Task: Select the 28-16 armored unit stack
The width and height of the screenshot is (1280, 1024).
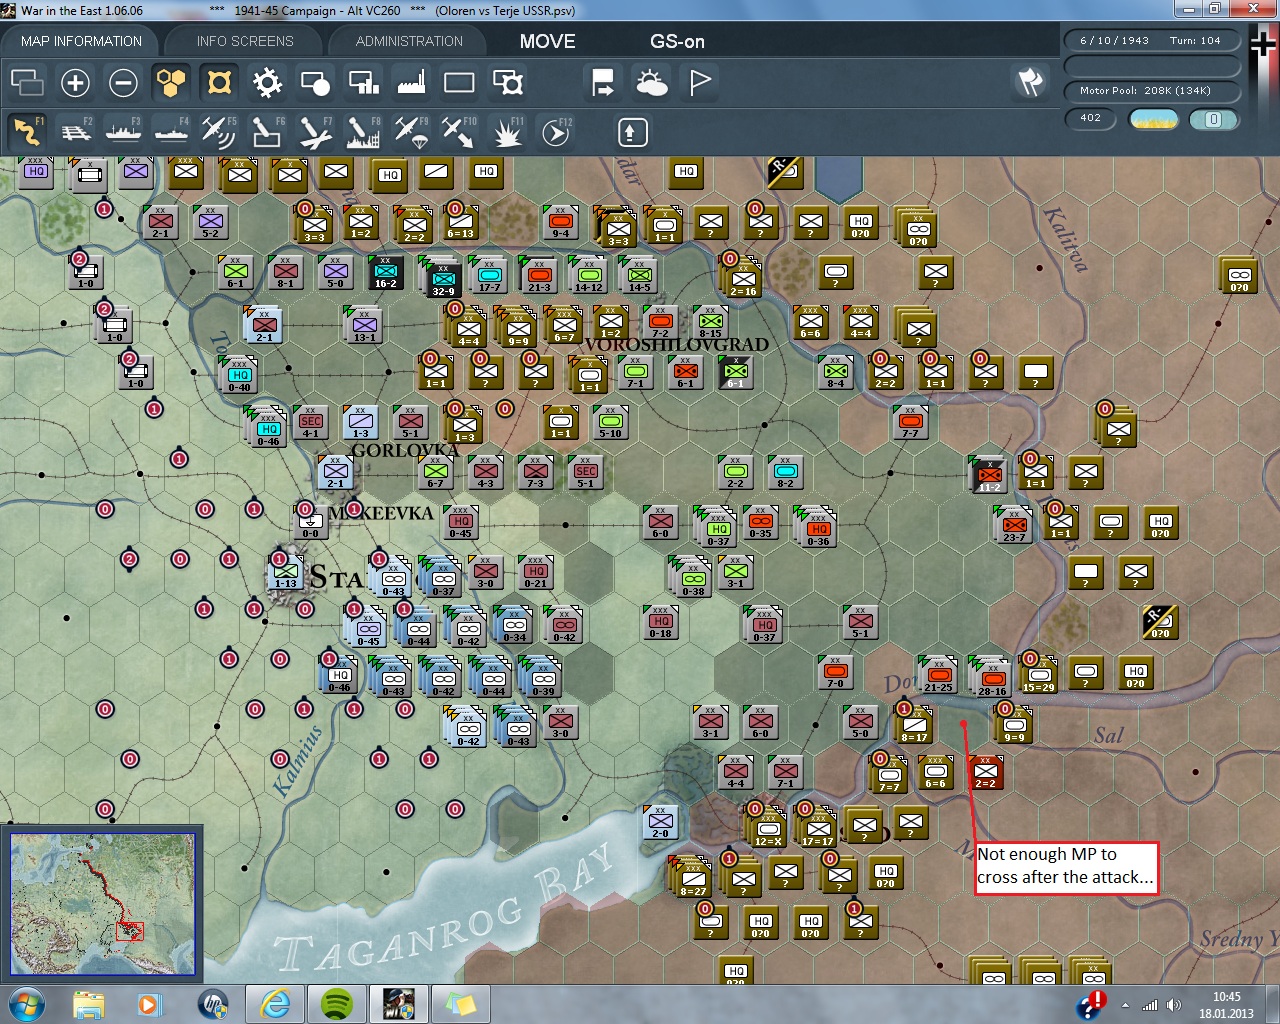Action: click(992, 677)
